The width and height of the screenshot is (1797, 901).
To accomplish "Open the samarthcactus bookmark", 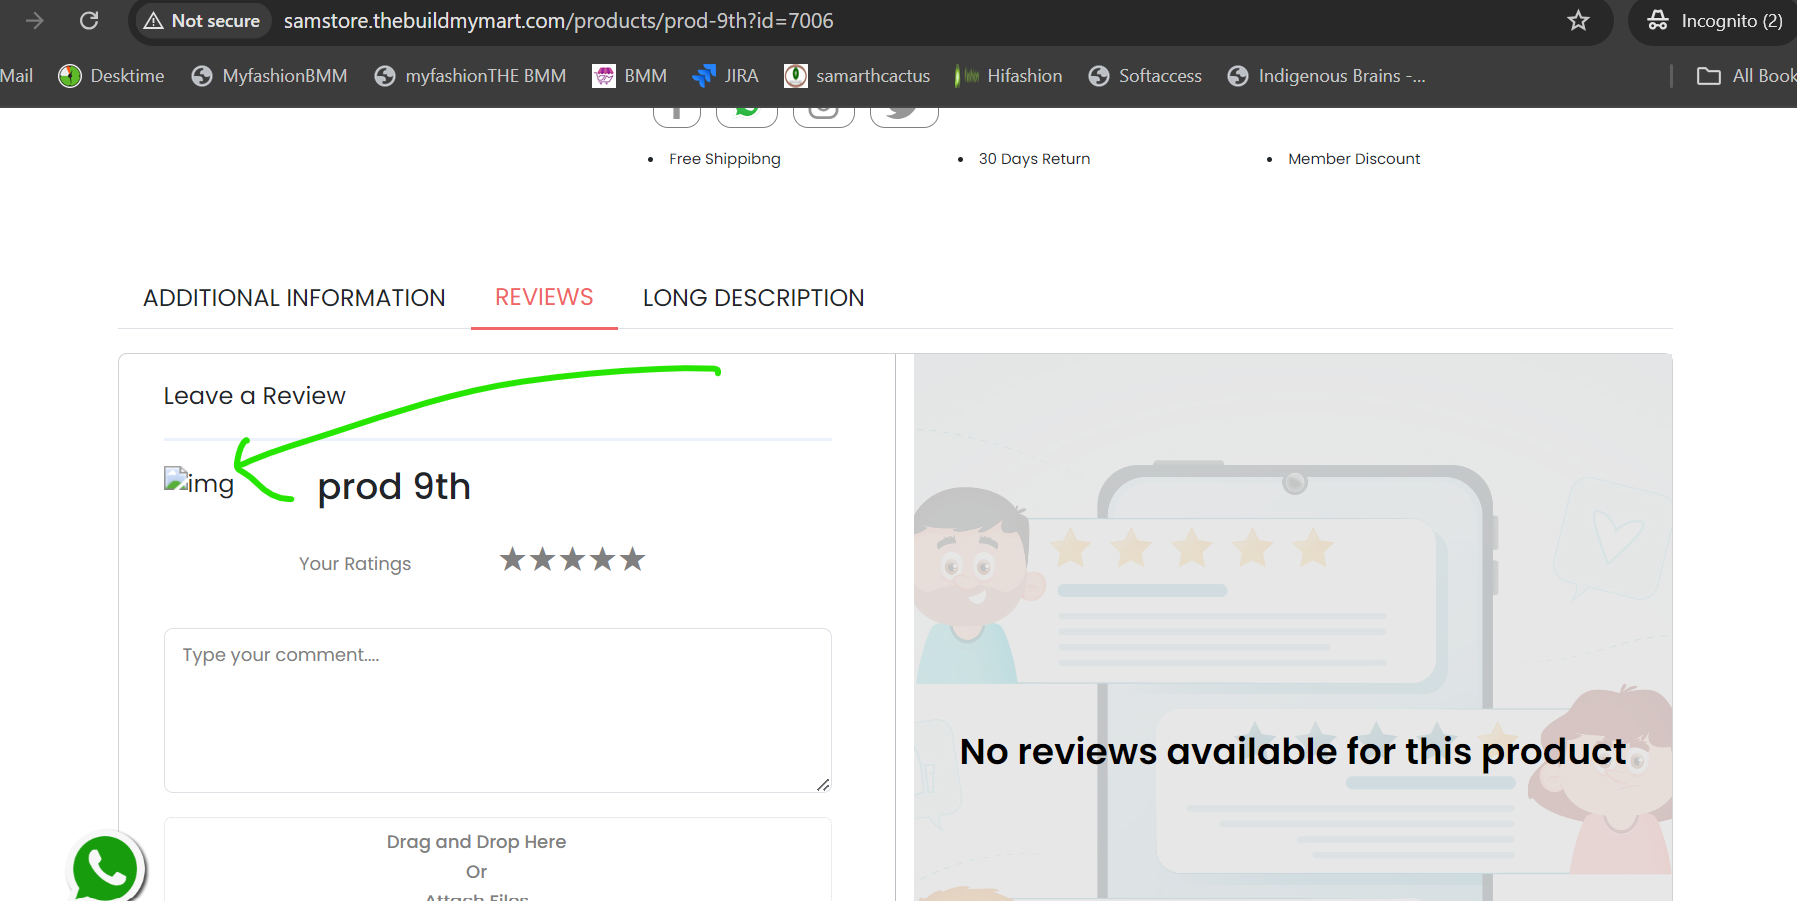I will 857,76.
